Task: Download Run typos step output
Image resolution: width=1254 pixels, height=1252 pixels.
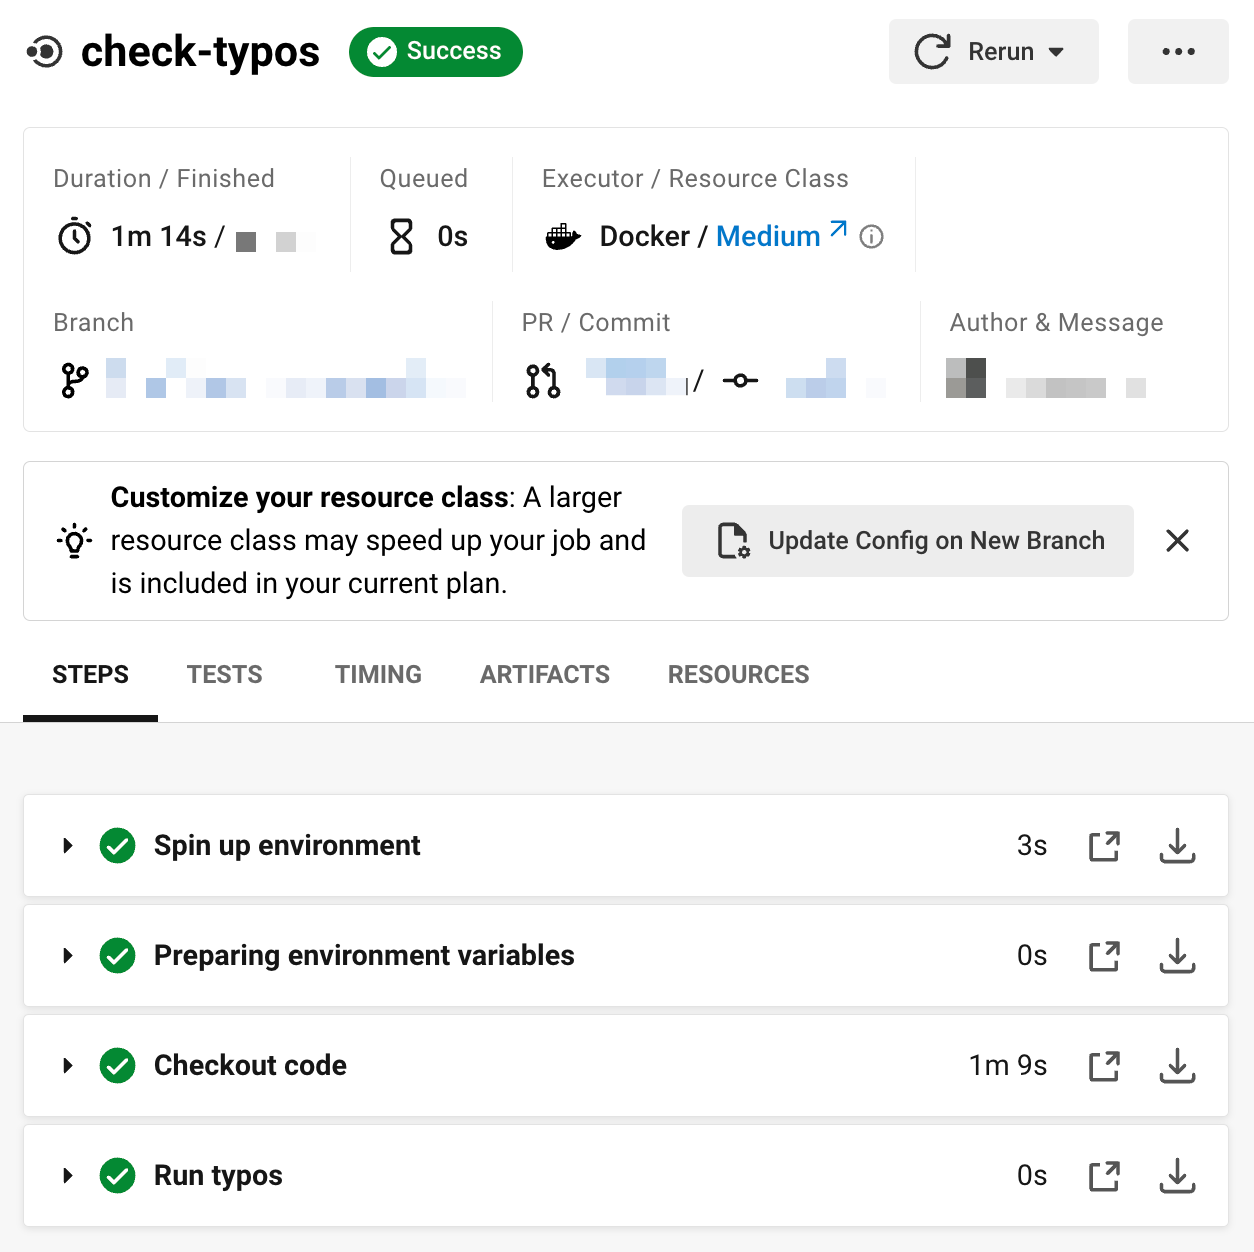Action: 1178,1176
